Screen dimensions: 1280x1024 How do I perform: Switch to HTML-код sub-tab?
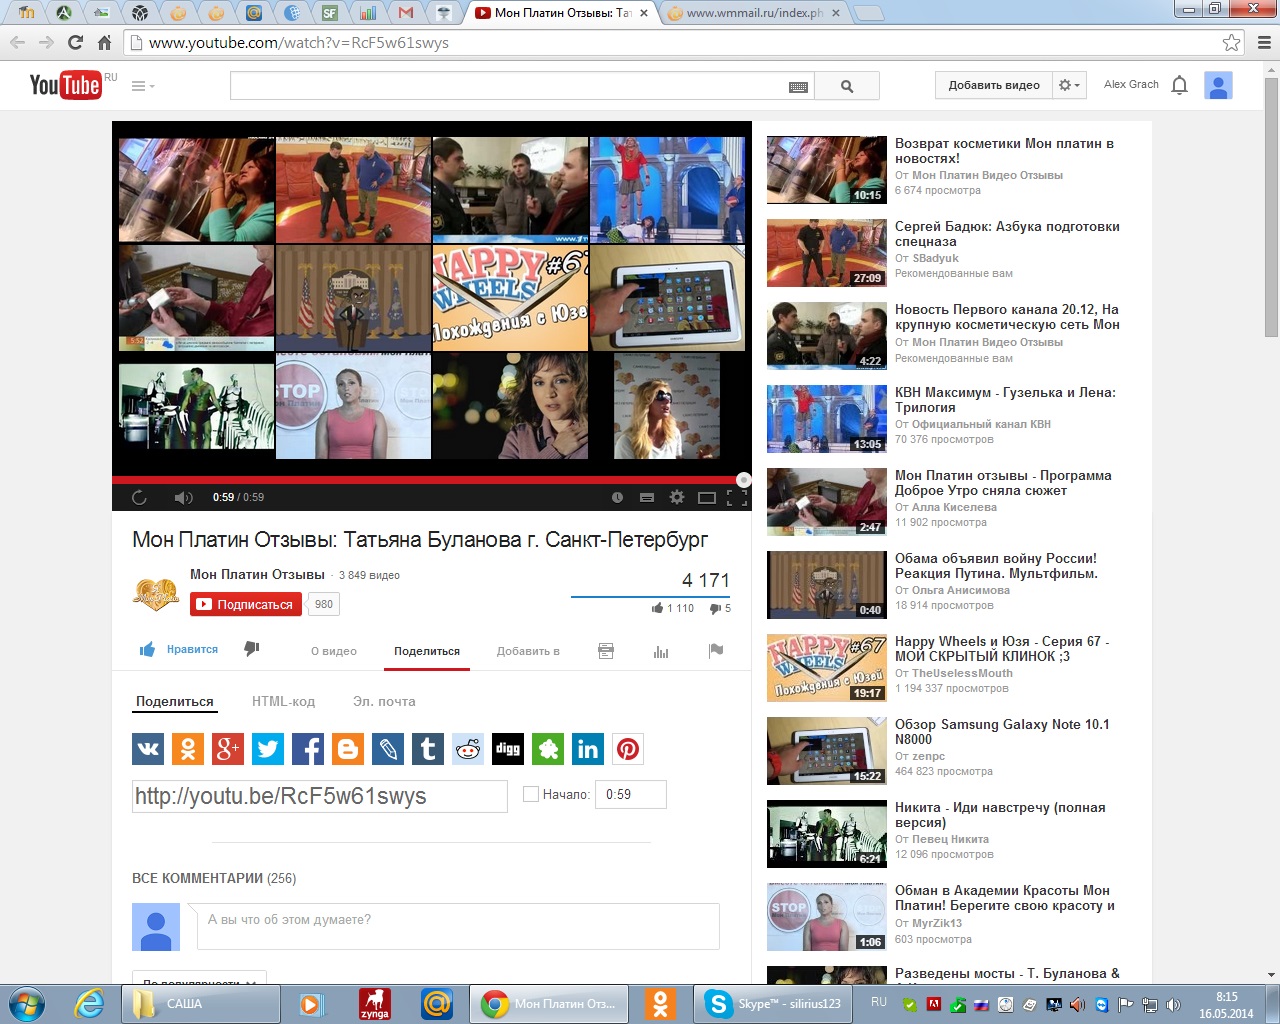283,701
